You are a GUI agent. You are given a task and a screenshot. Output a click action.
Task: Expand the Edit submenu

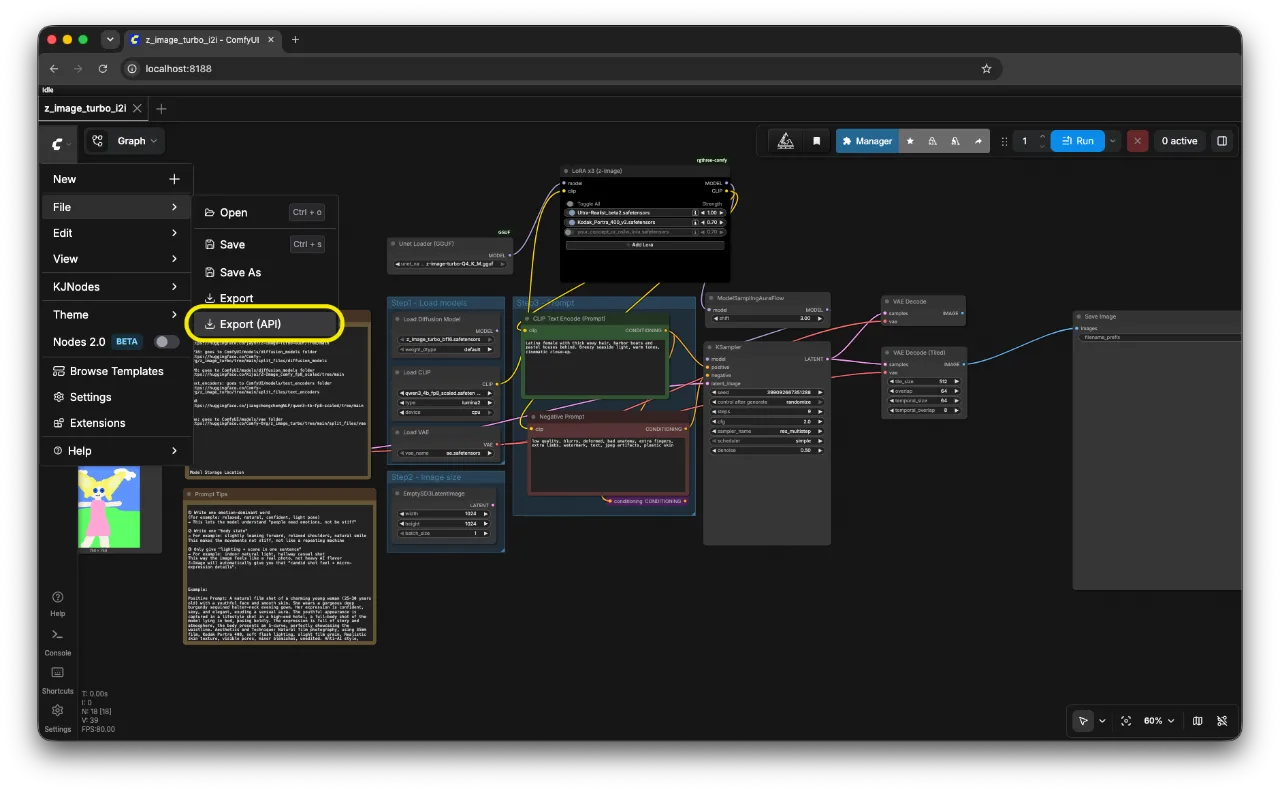click(x=115, y=233)
